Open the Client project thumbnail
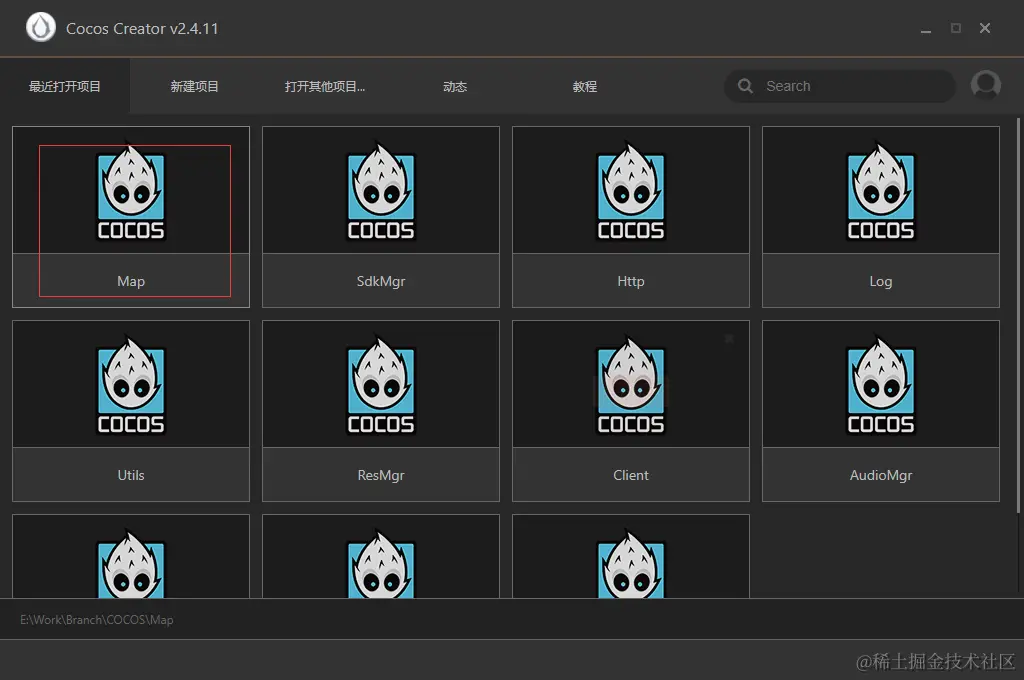This screenshot has width=1024, height=680. pyautogui.click(x=631, y=384)
